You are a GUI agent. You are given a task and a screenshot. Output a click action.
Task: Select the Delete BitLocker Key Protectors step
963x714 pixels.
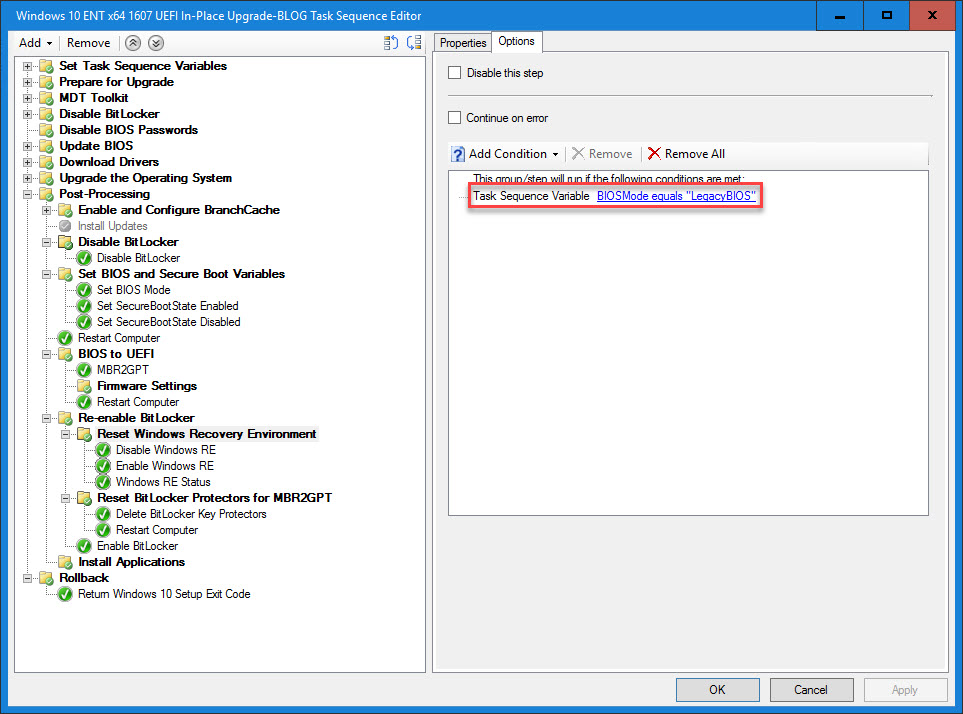tap(190, 514)
